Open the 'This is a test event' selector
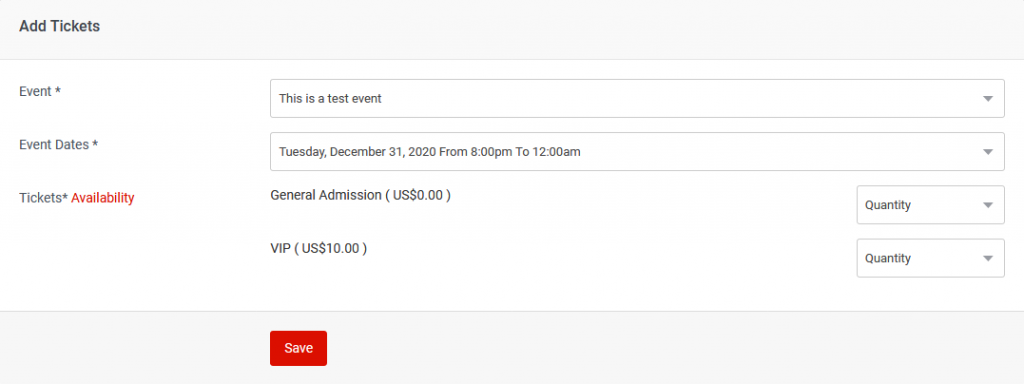Image resolution: width=1024 pixels, height=384 pixels. click(x=637, y=99)
